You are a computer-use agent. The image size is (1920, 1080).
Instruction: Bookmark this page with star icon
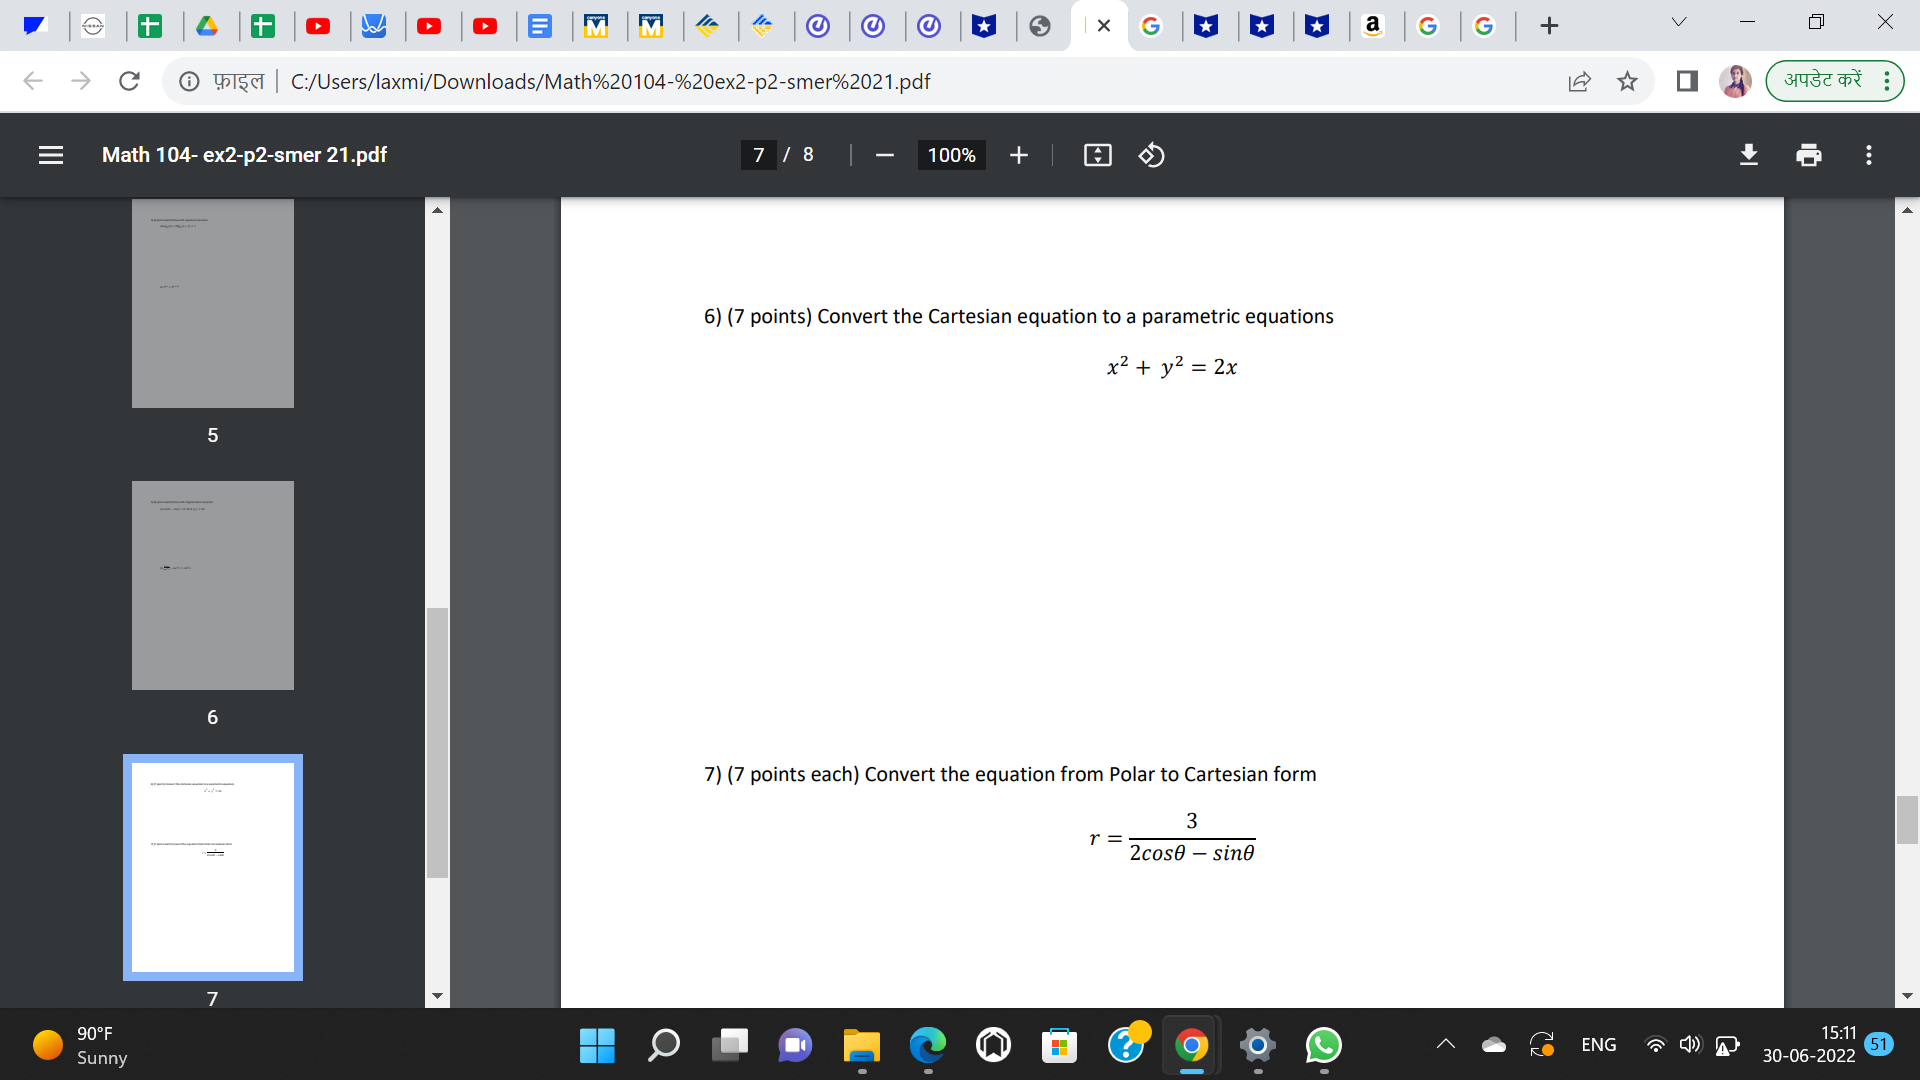pyautogui.click(x=1627, y=81)
